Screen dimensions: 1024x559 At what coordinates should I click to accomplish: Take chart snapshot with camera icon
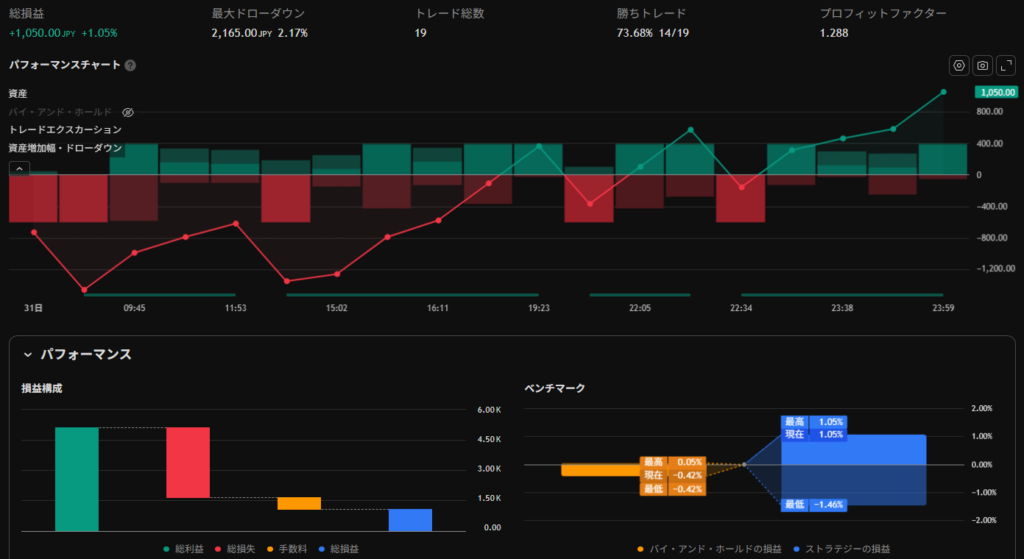coord(983,65)
